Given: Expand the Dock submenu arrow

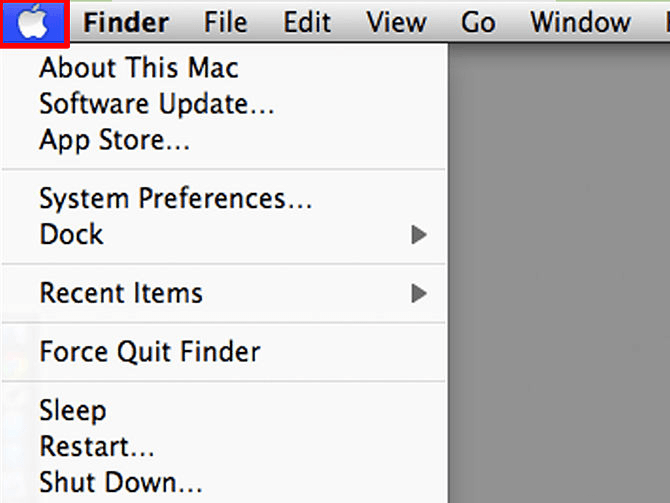Looking at the screenshot, I should point(419,235).
